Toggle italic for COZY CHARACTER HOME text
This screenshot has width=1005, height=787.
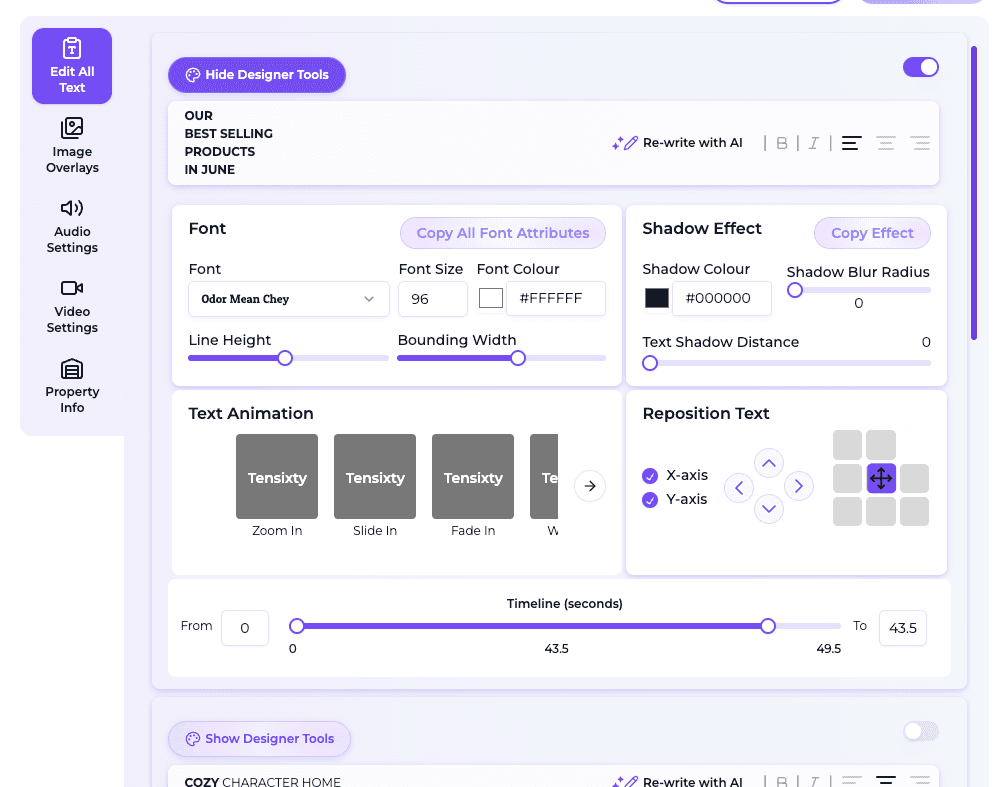point(813,781)
